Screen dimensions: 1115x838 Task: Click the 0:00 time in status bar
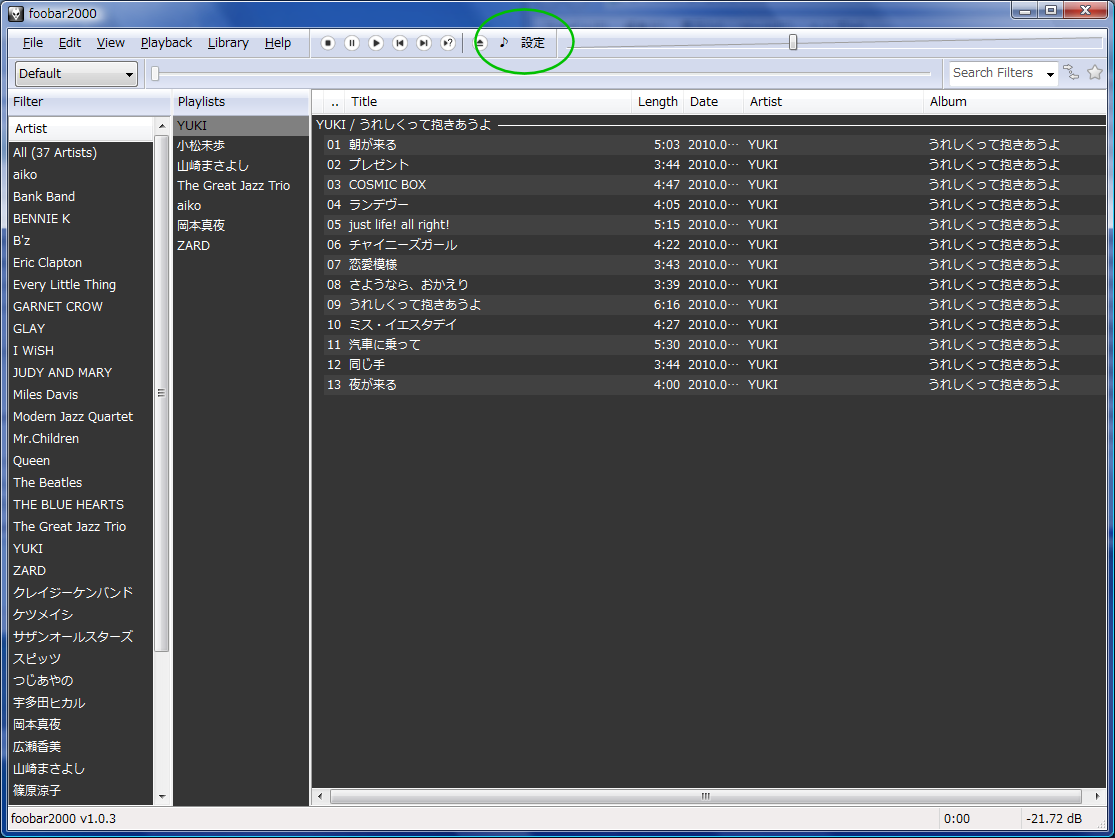pyautogui.click(x=956, y=819)
